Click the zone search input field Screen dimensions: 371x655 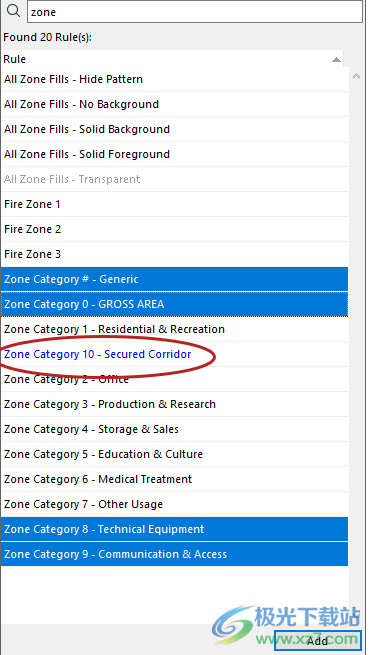tap(195, 12)
